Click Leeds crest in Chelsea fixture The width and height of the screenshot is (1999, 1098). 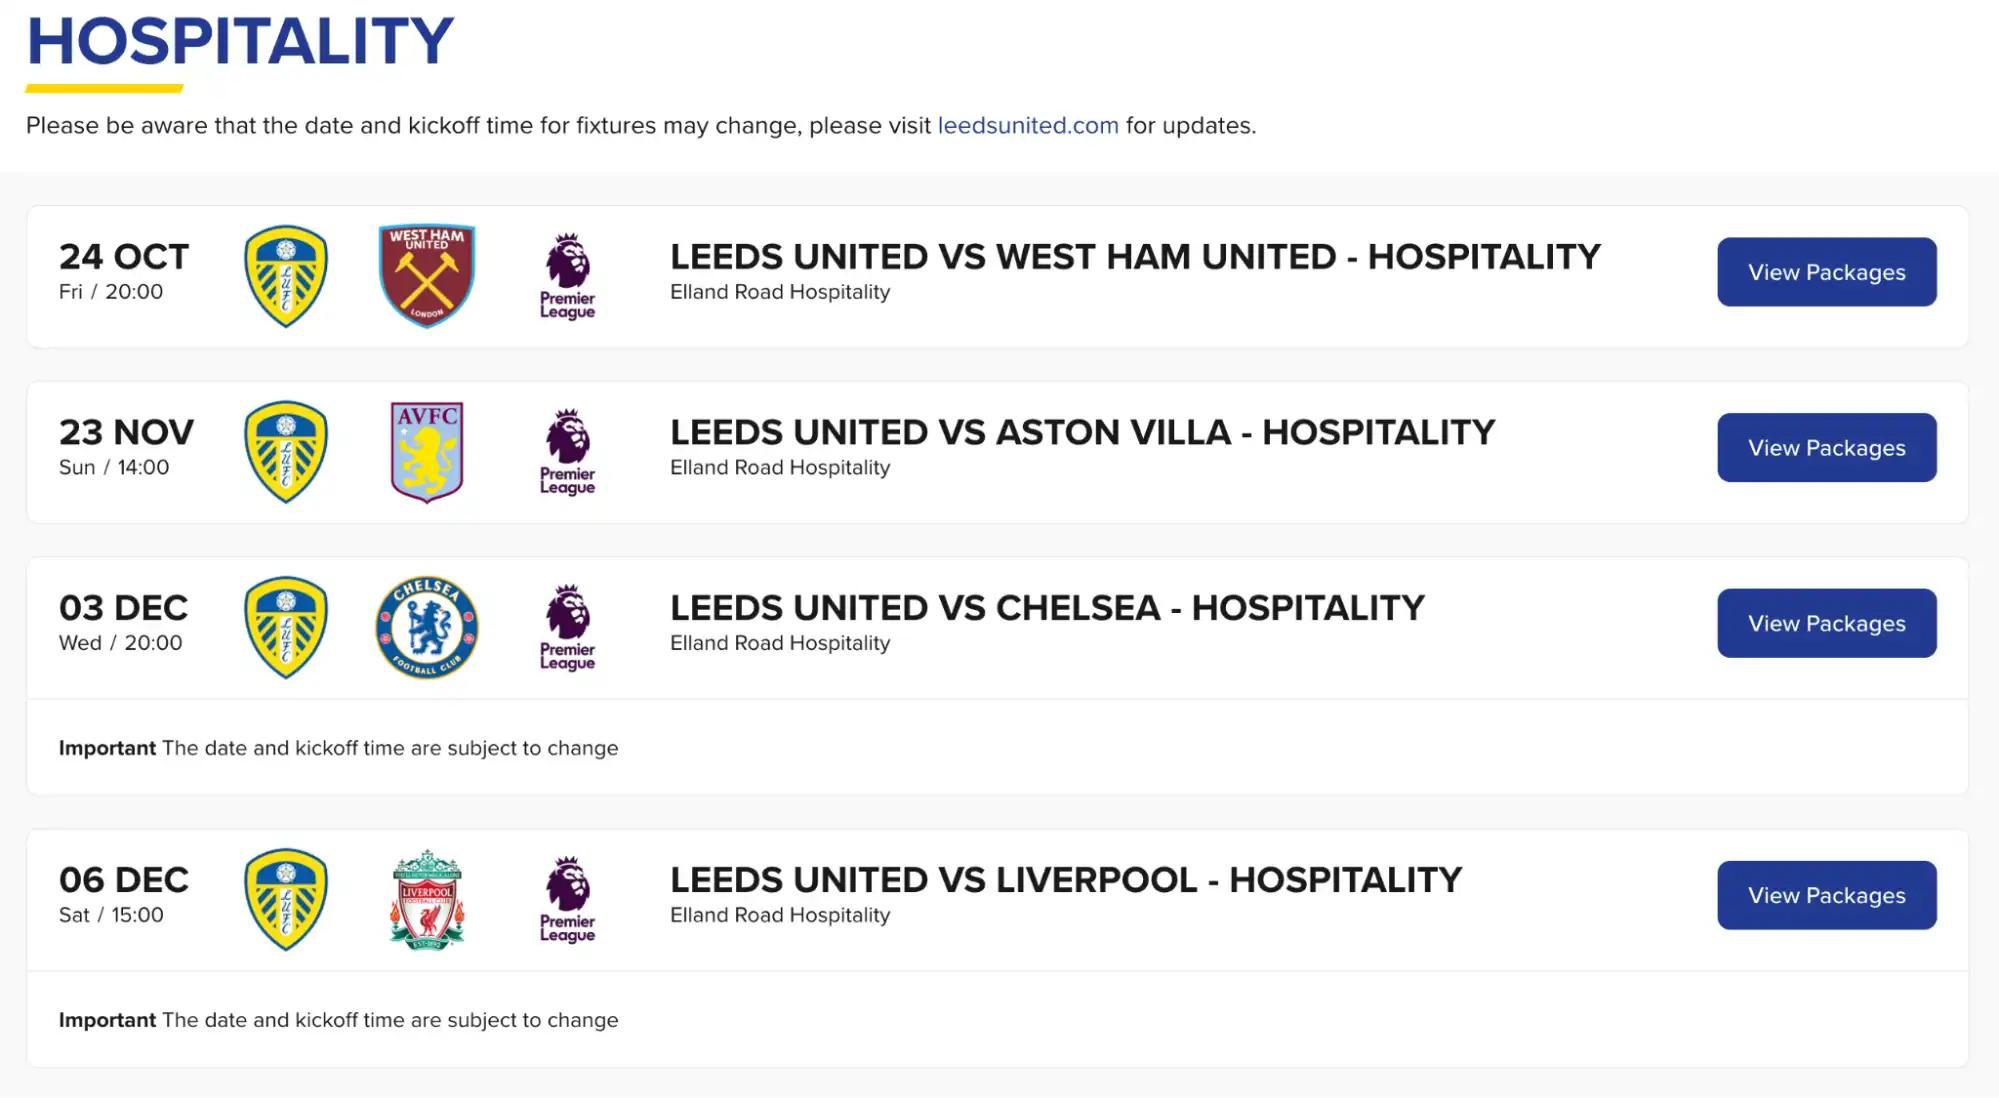click(x=286, y=627)
